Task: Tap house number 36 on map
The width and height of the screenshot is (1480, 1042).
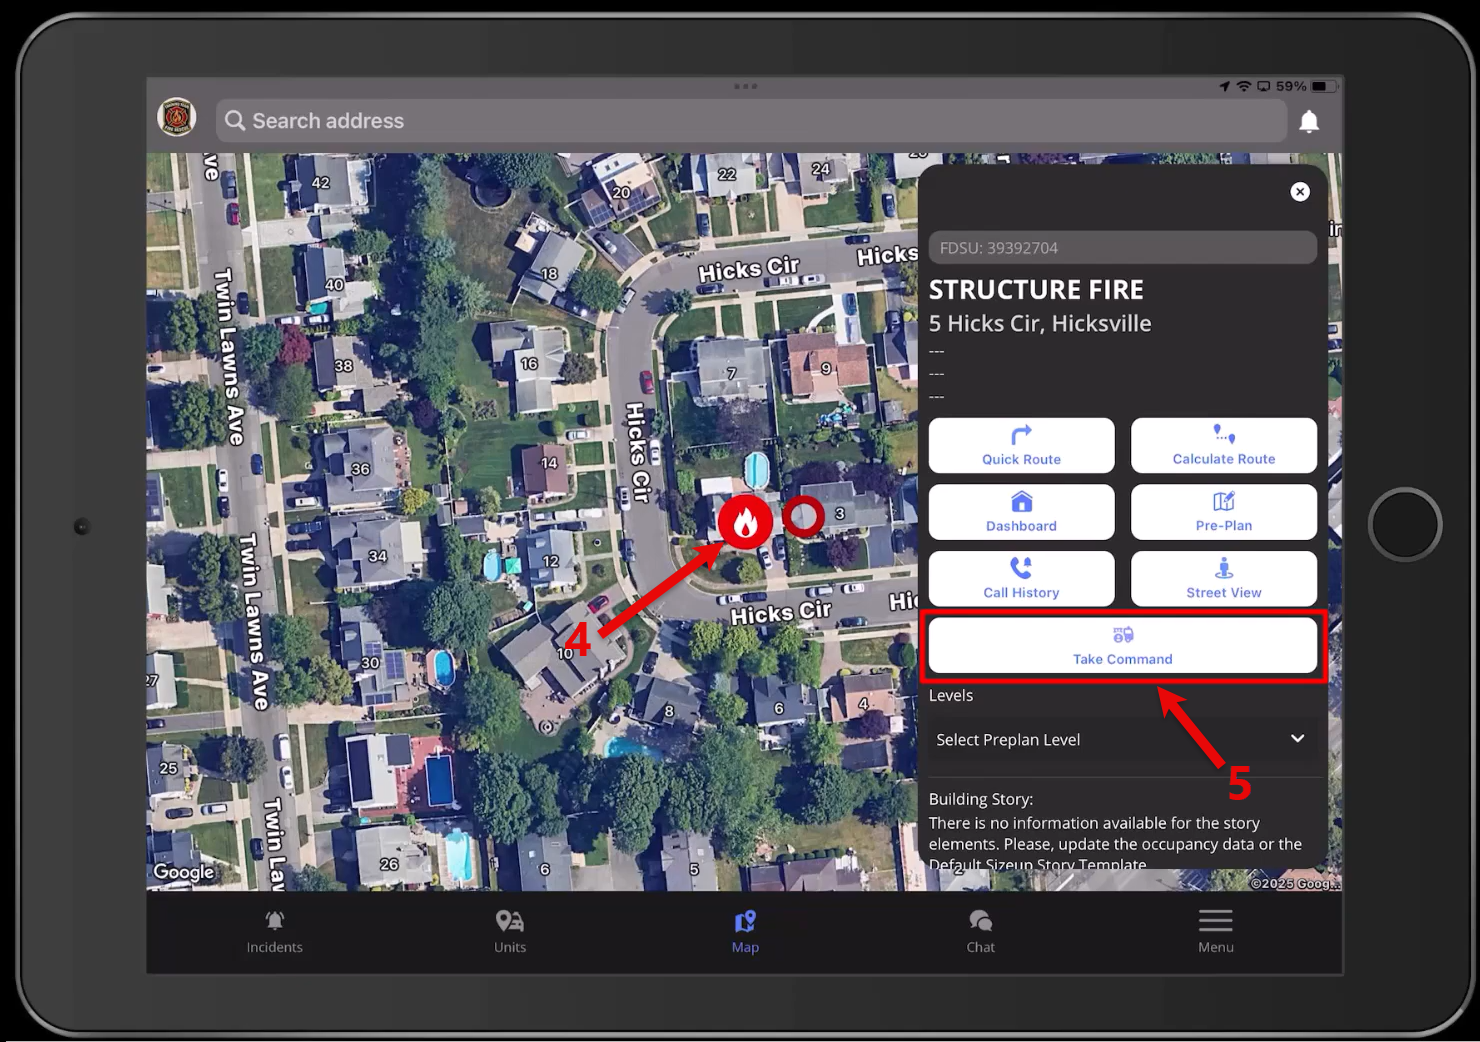Action: tap(360, 469)
